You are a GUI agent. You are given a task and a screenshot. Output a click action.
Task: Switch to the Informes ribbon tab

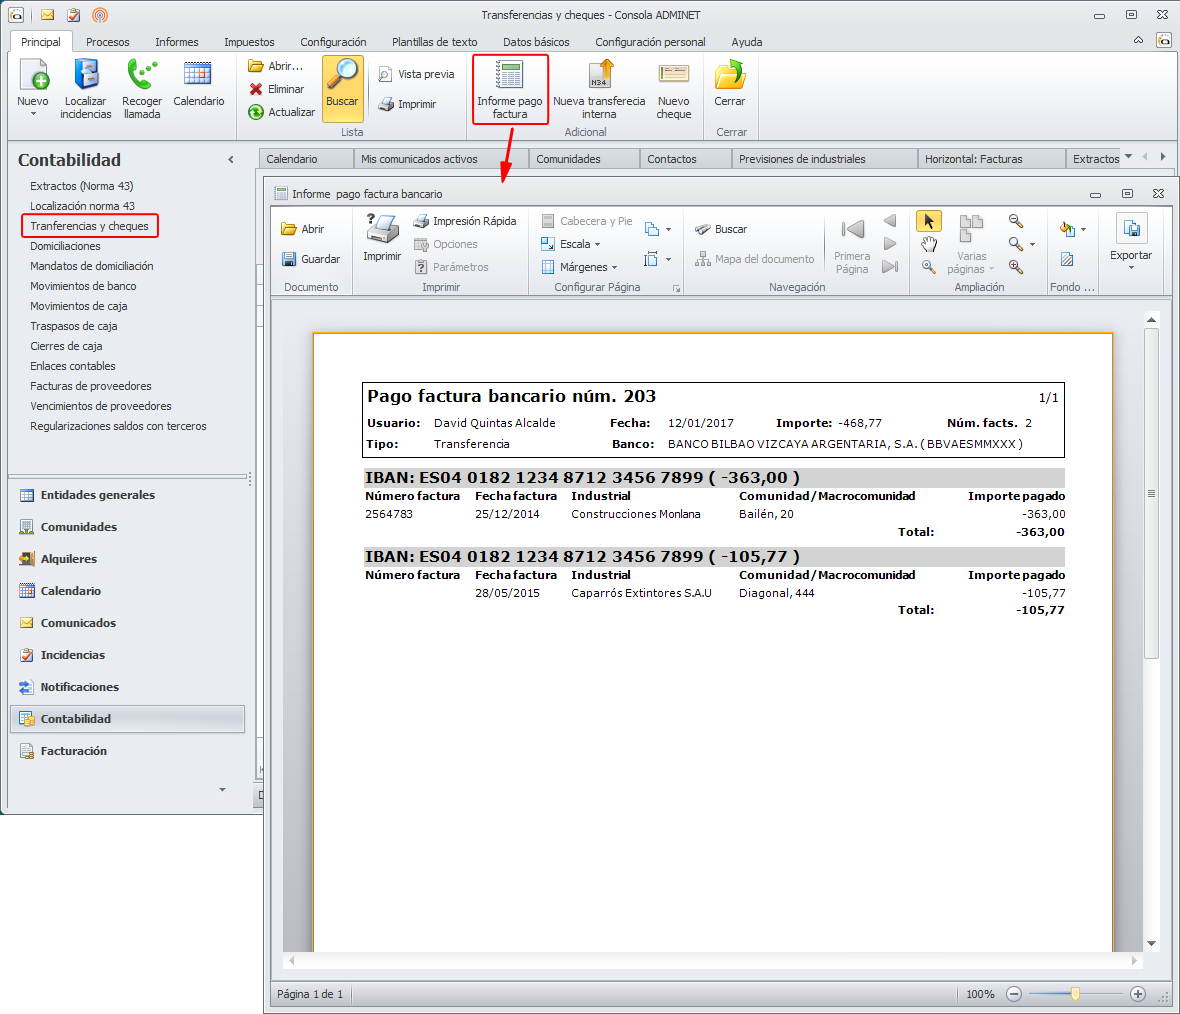pyautogui.click(x=176, y=42)
